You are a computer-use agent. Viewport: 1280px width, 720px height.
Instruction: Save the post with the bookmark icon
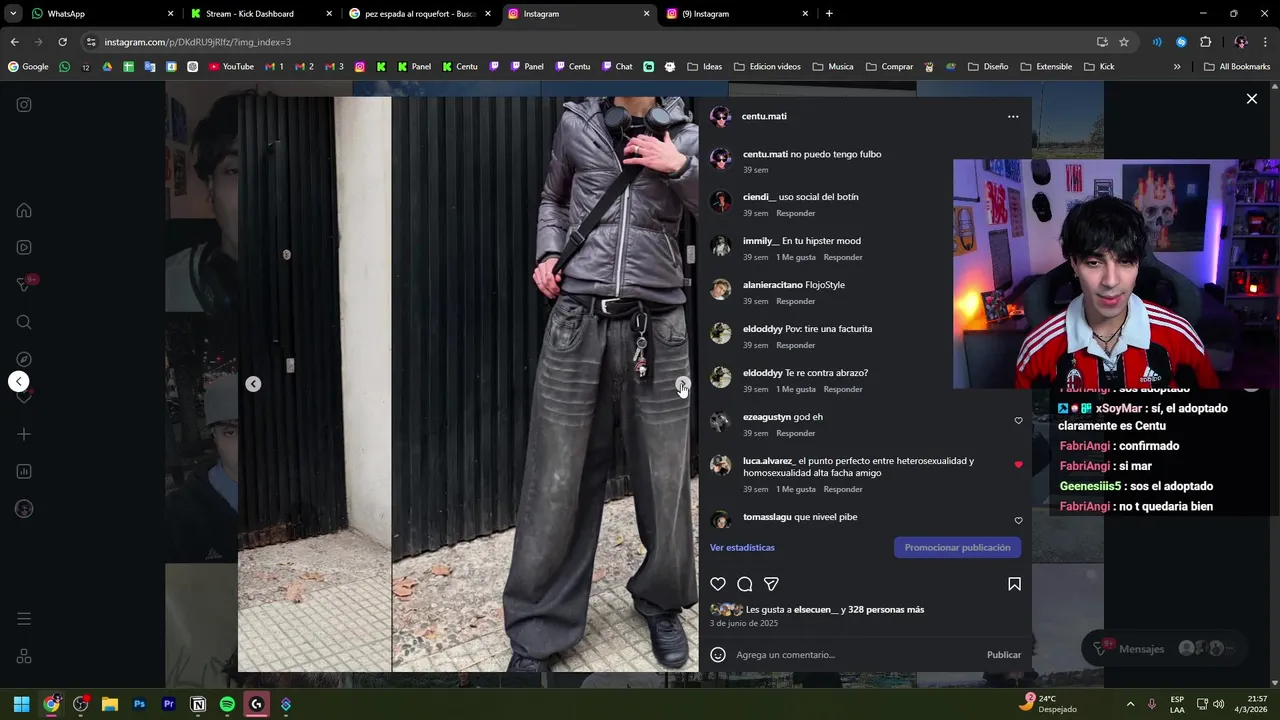(1014, 584)
